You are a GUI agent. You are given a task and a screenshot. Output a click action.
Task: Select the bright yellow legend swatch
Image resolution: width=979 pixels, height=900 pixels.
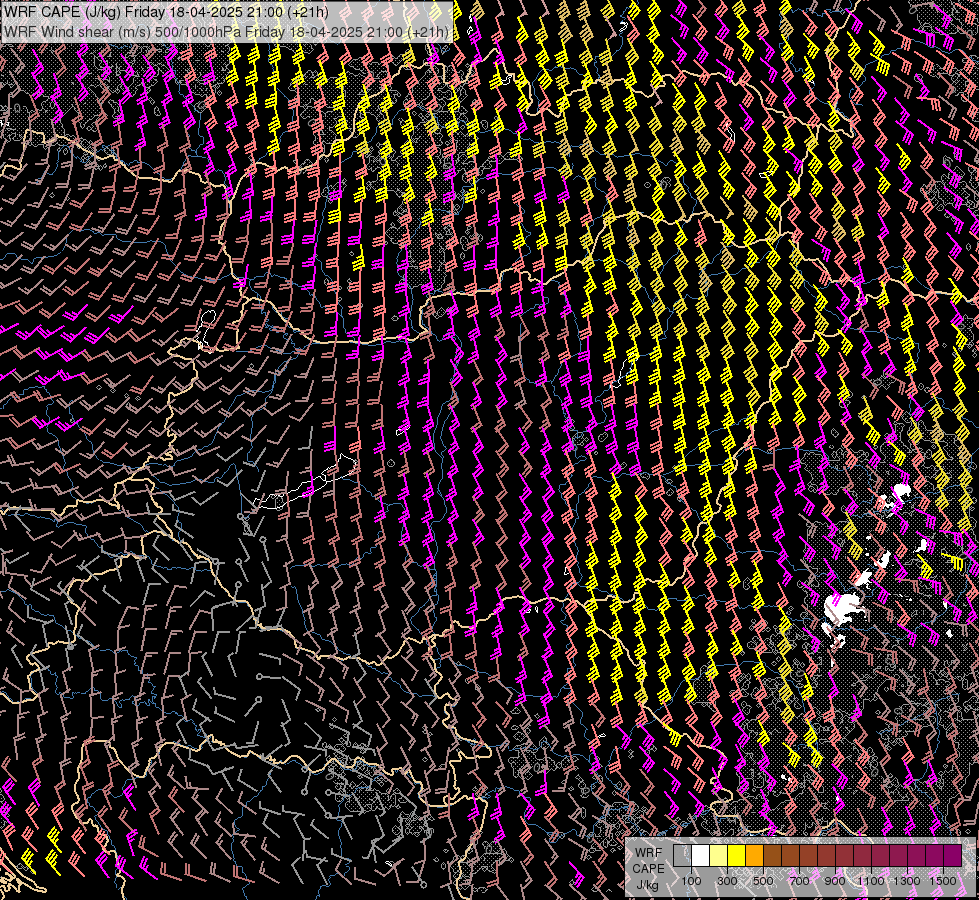pyautogui.click(x=736, y=855)
